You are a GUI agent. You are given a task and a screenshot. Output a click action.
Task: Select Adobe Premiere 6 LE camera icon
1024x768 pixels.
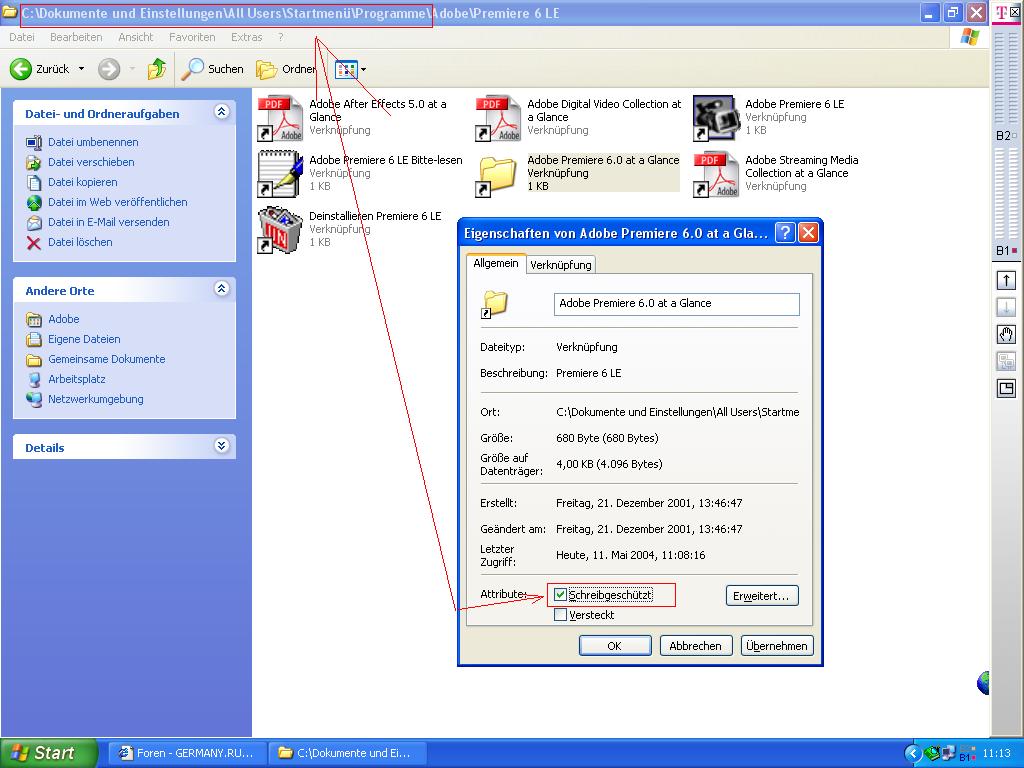[716, 118]
